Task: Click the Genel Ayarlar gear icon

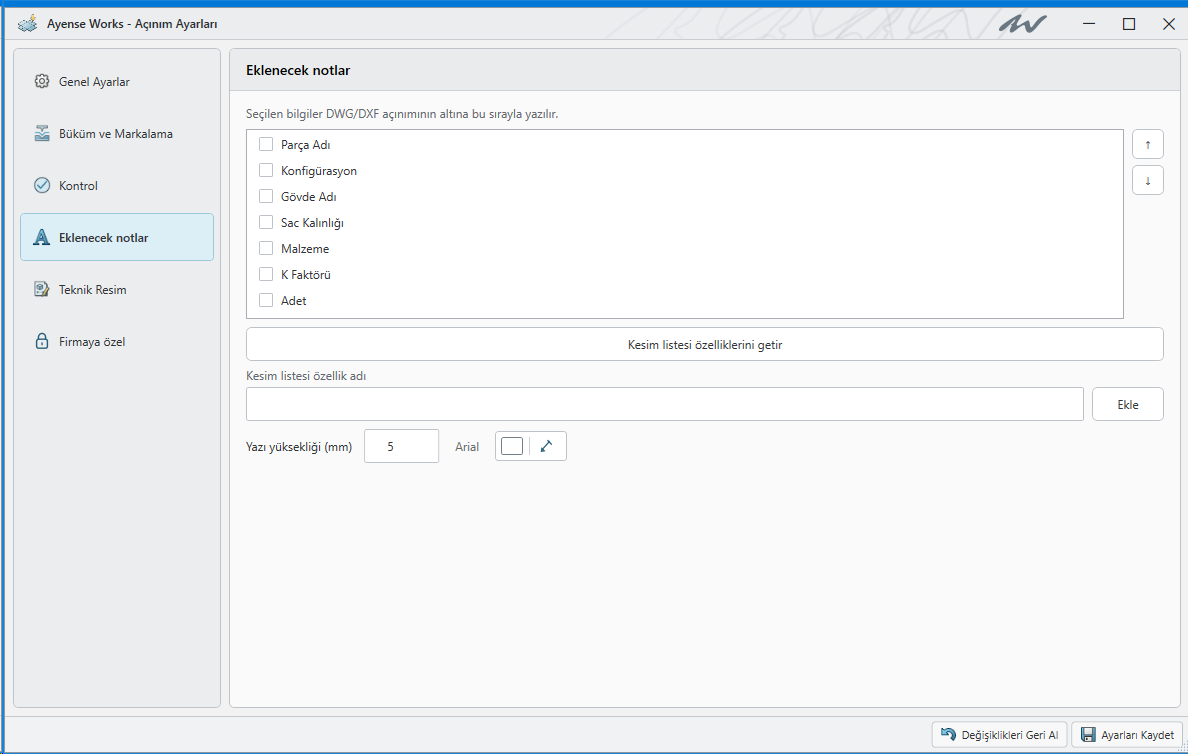Action: tap(42, 81)
